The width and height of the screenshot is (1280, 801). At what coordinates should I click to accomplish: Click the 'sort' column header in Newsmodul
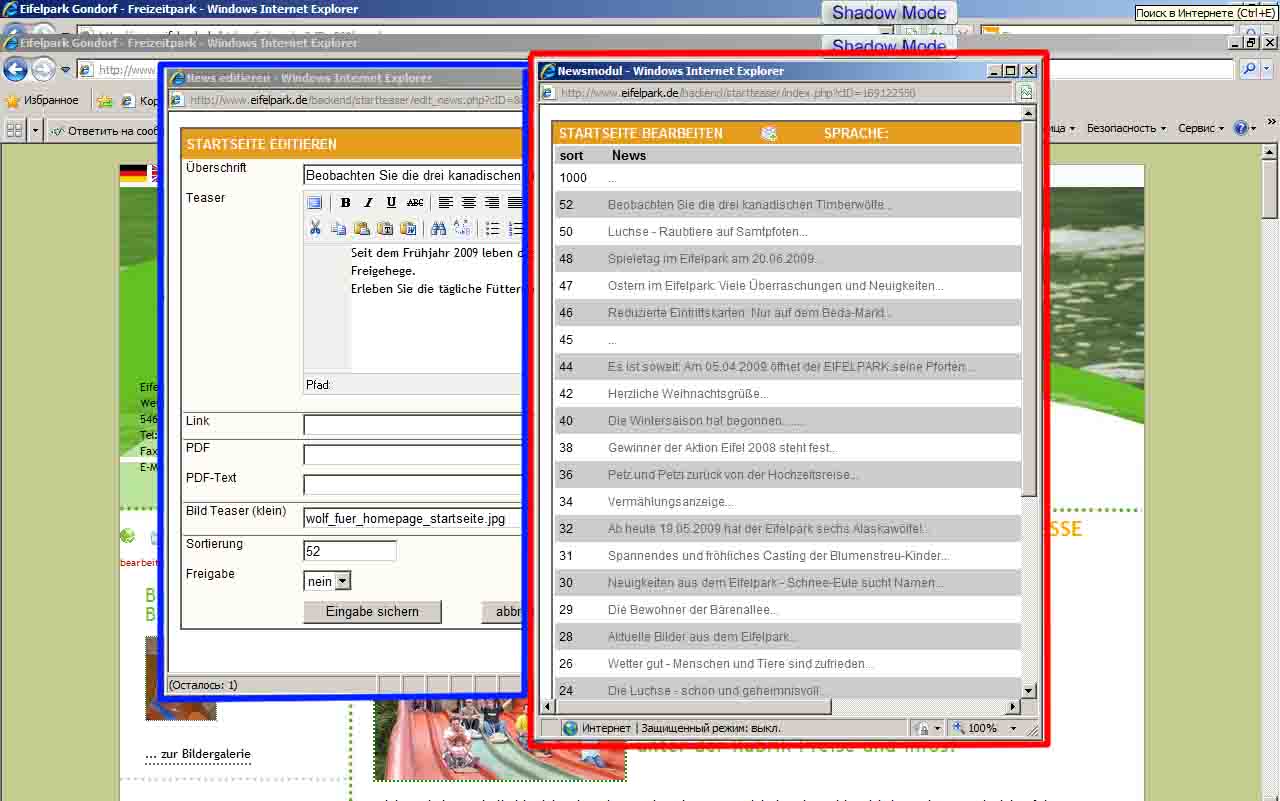click(571, 155)
